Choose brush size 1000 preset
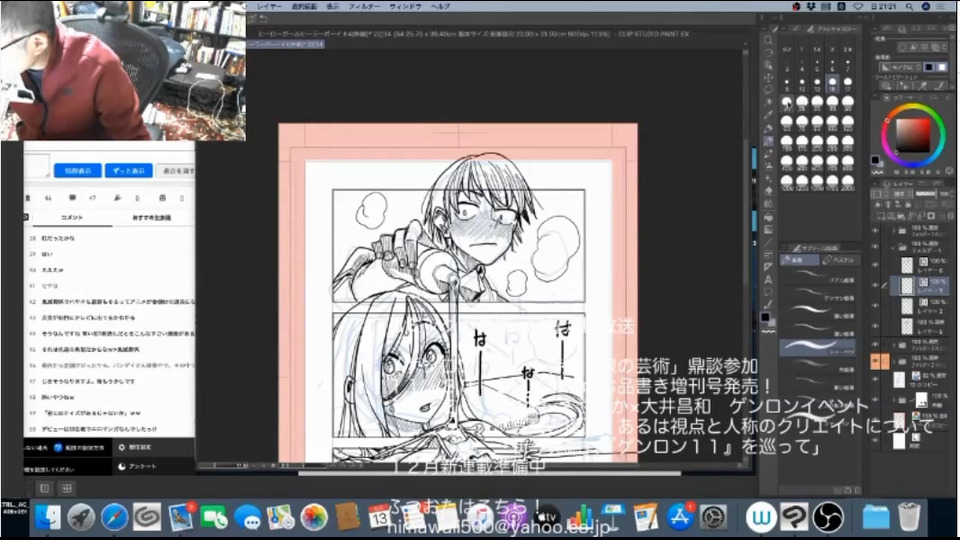The height and width of the screenshot is (540, 960). coord(787,182)
